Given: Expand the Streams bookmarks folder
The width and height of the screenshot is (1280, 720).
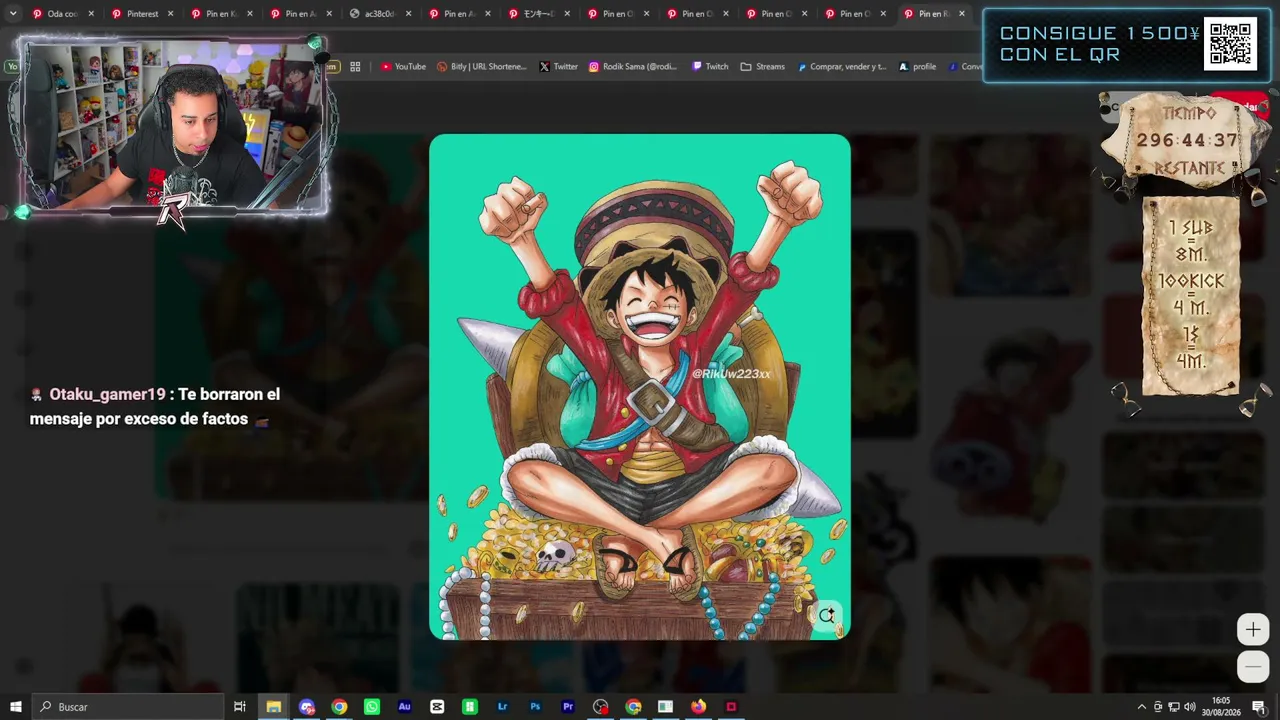Looking at the screenshot, I should (x=763, y=67).
